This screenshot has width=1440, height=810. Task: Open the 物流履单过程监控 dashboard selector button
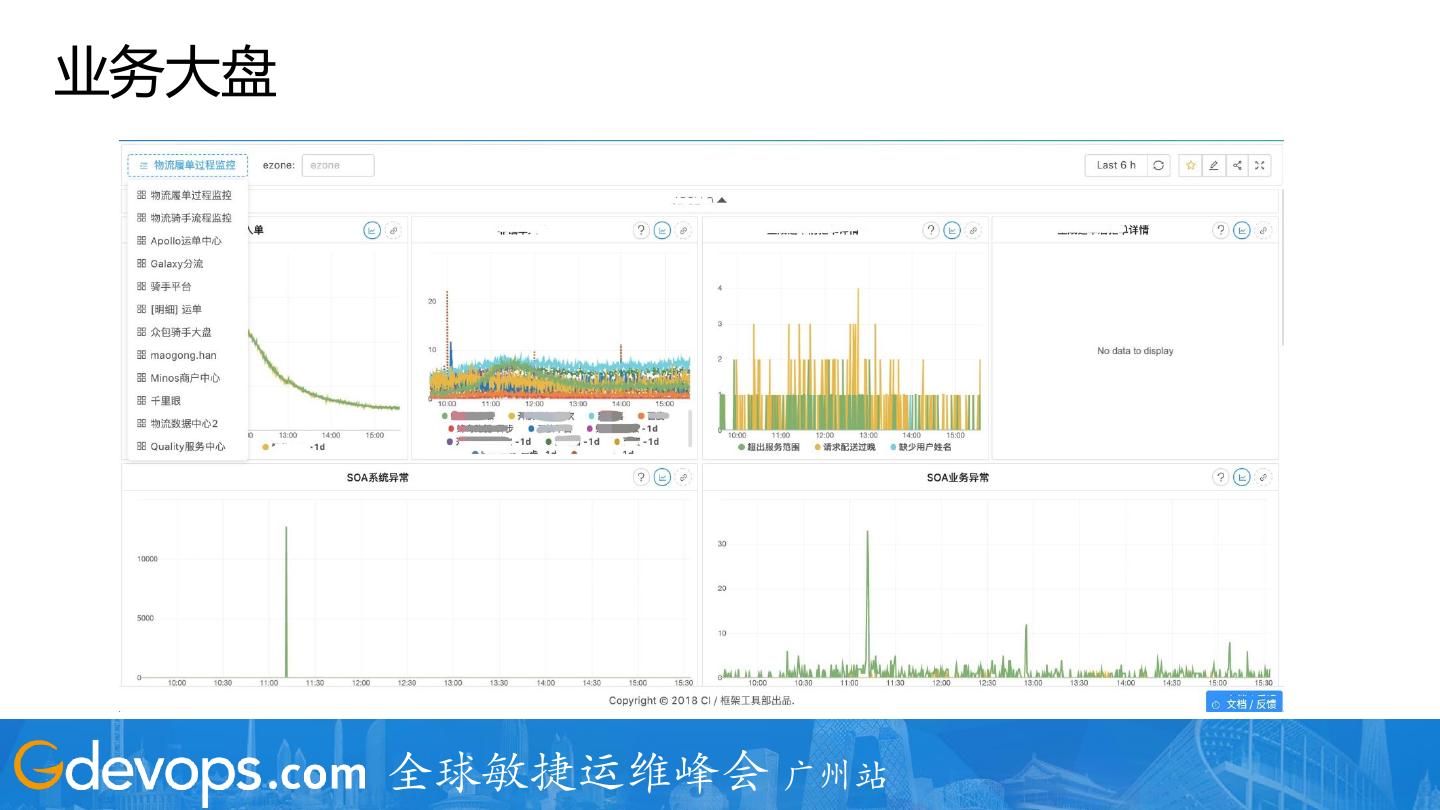pyautogui.click(x=188, y=165)
